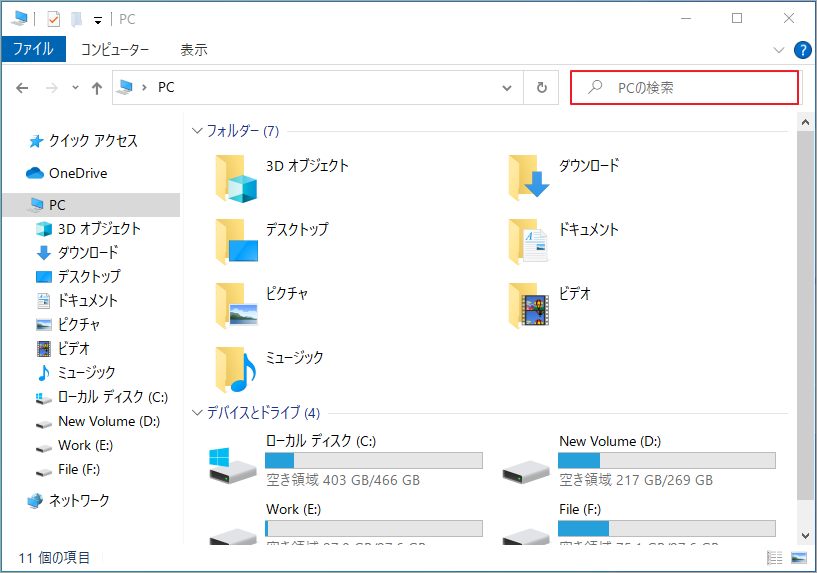Screen dimensions: 817x573
Task: Click the scrollbar down arrow
Action: 805,535
